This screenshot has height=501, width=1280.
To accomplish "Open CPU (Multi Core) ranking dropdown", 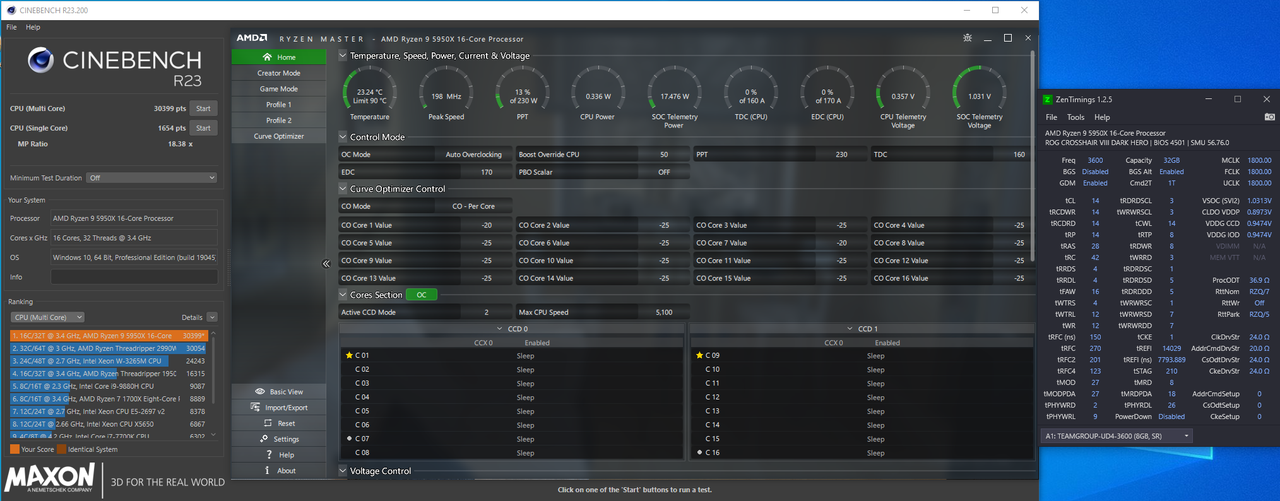I will pos(49,317).
